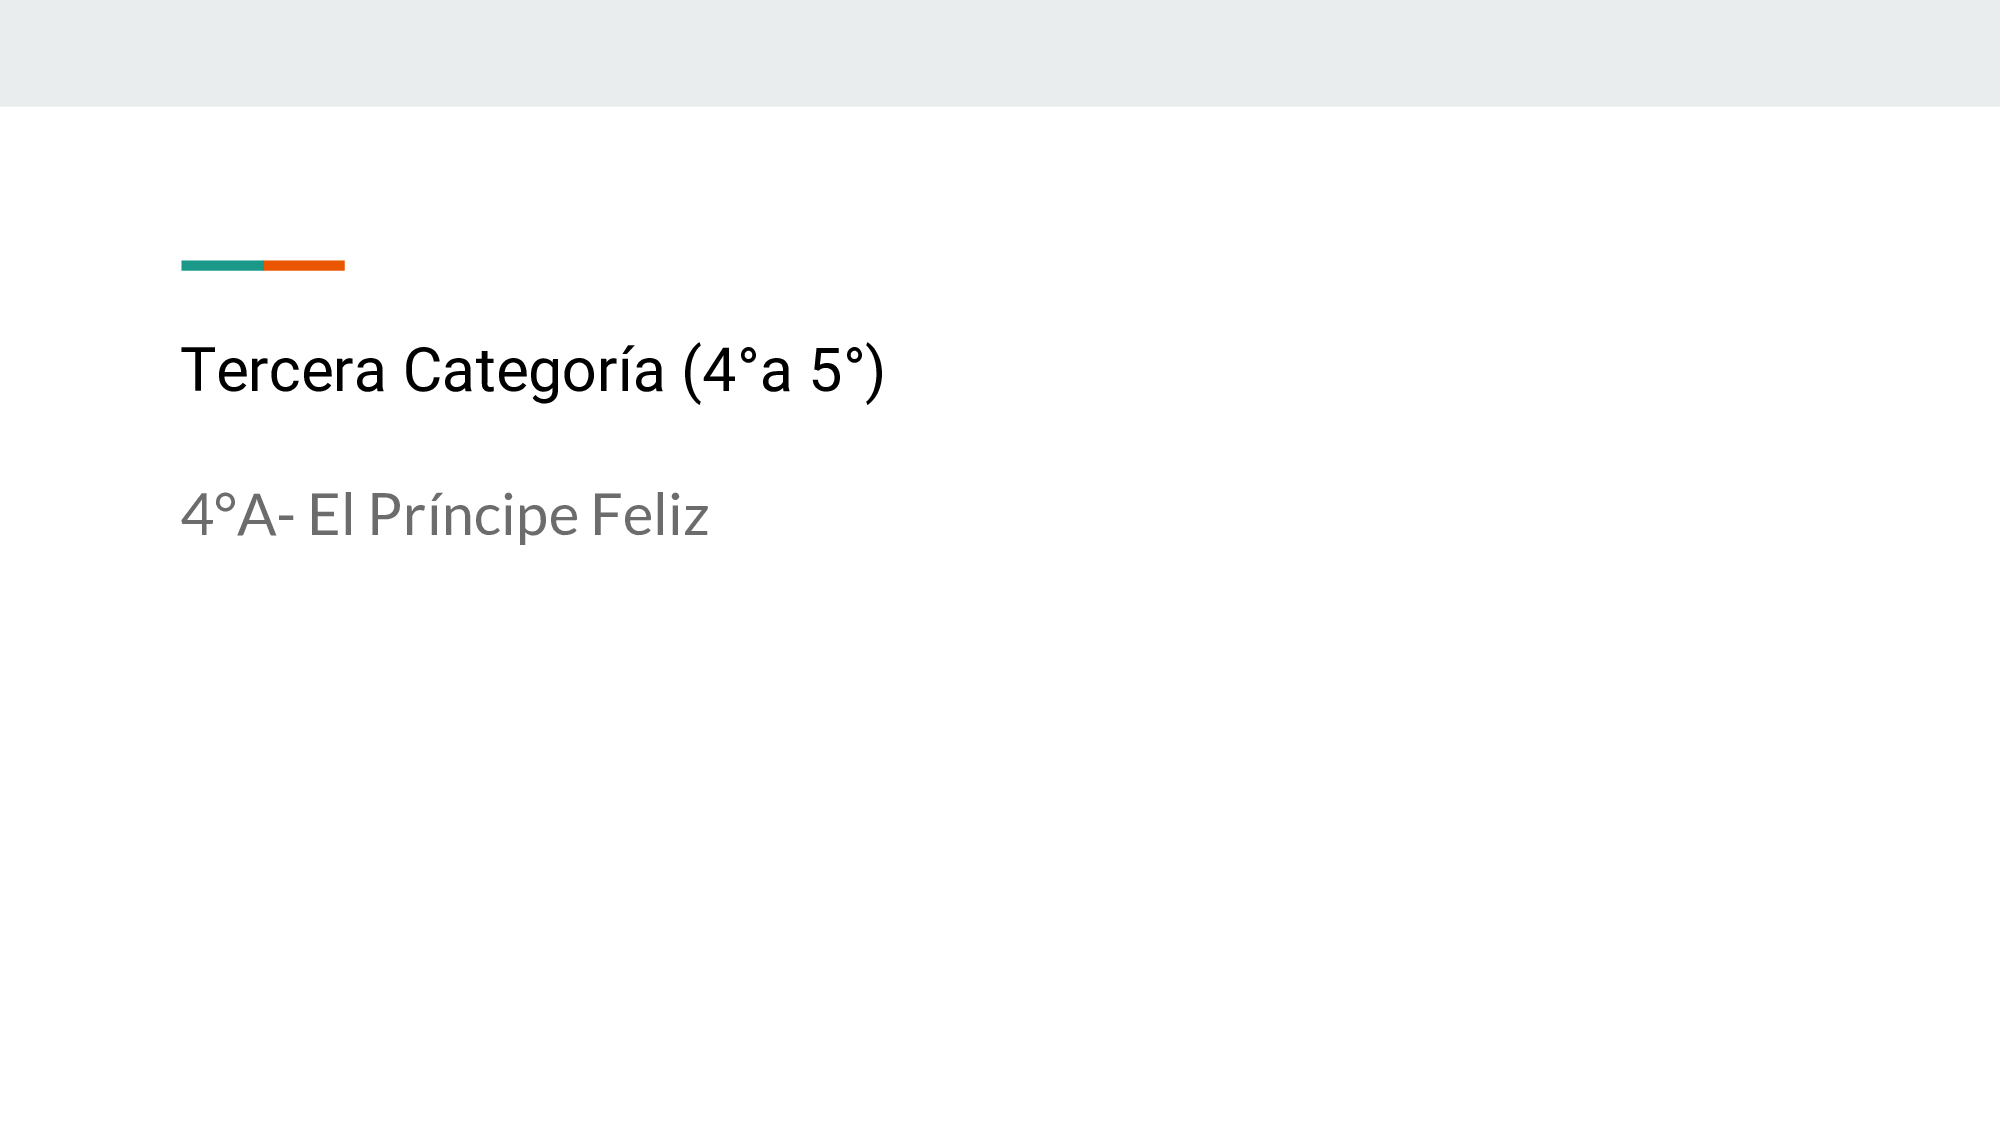2000x1125 pixels.
Task: Select the word "Príncipe" in the subtitle
Action: tap(473, 516)
